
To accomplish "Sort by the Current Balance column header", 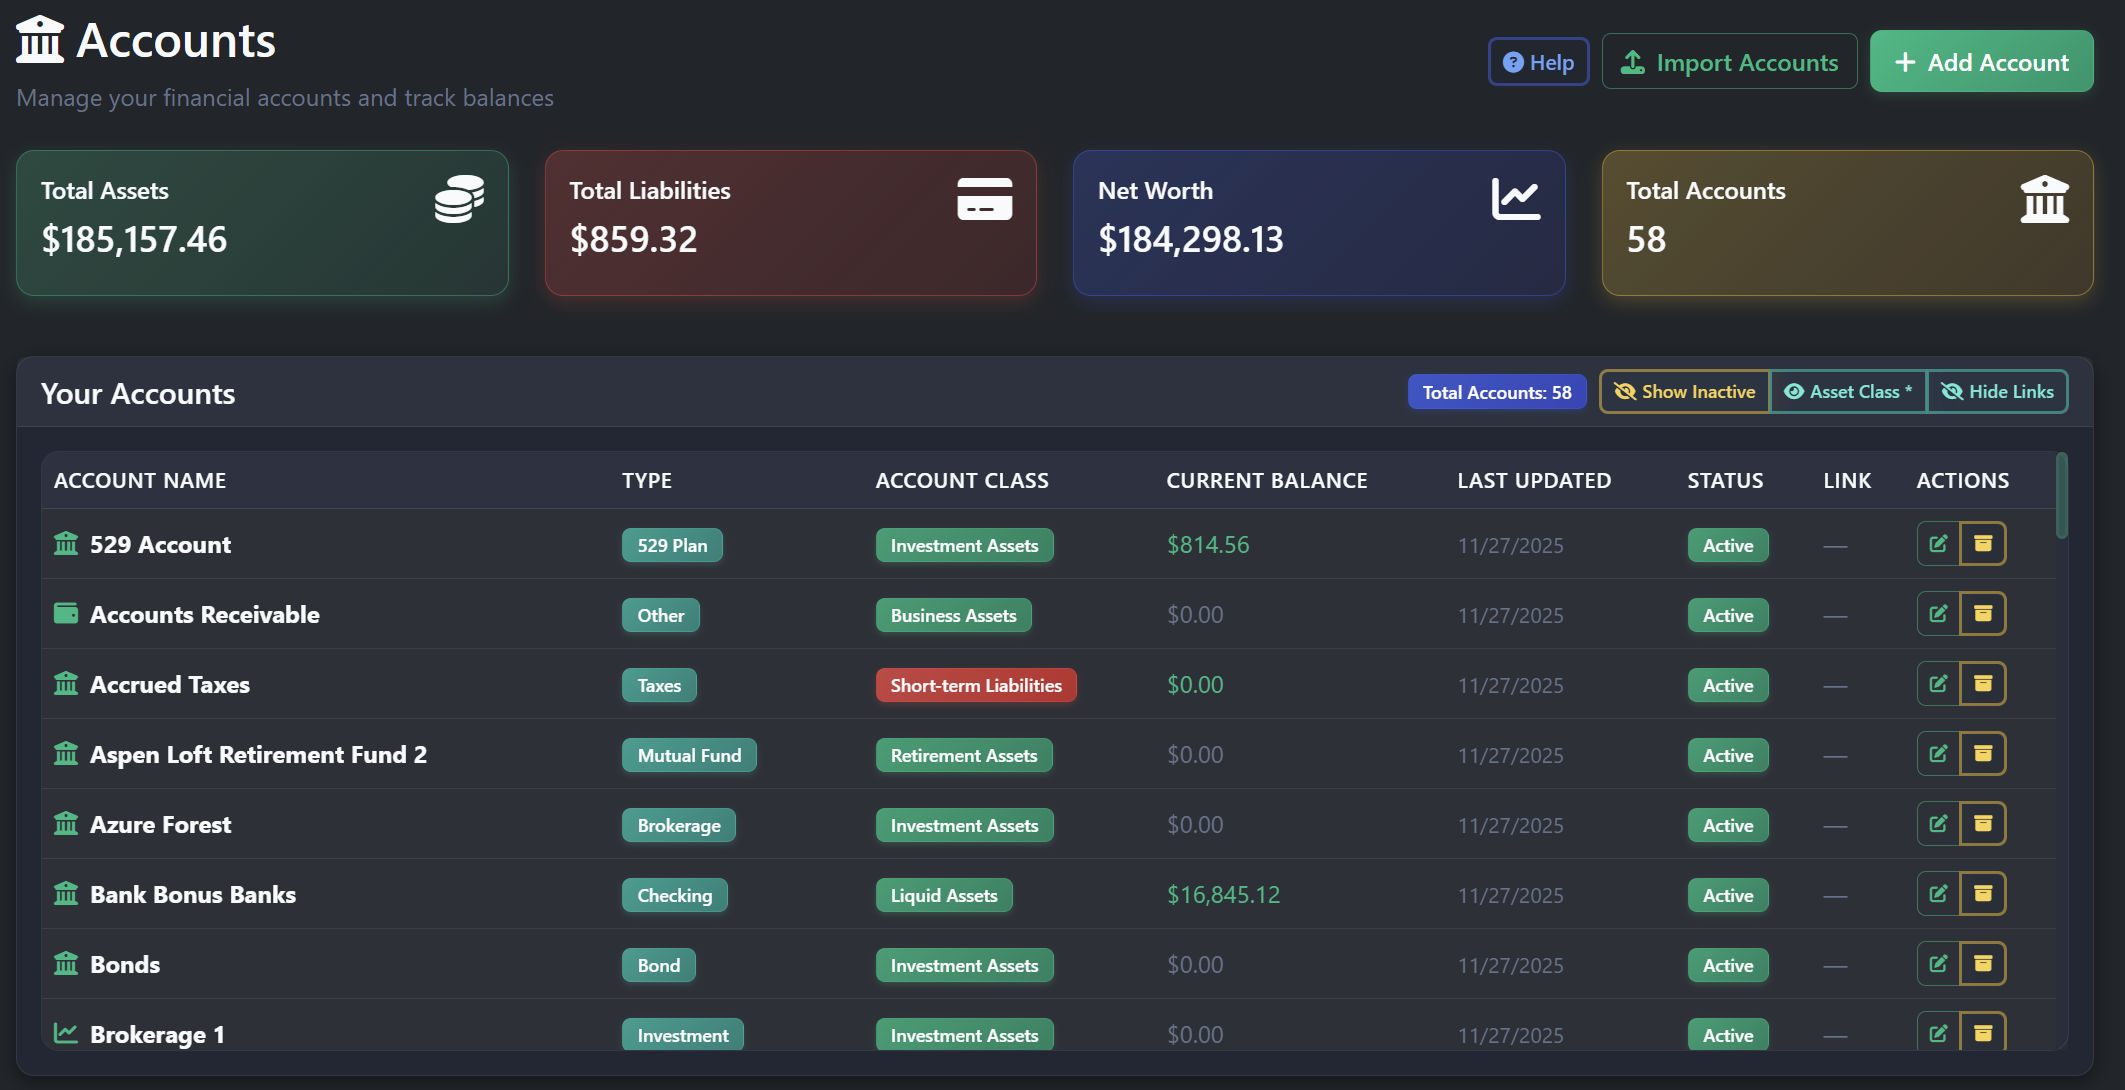I will click(1266, 480).
